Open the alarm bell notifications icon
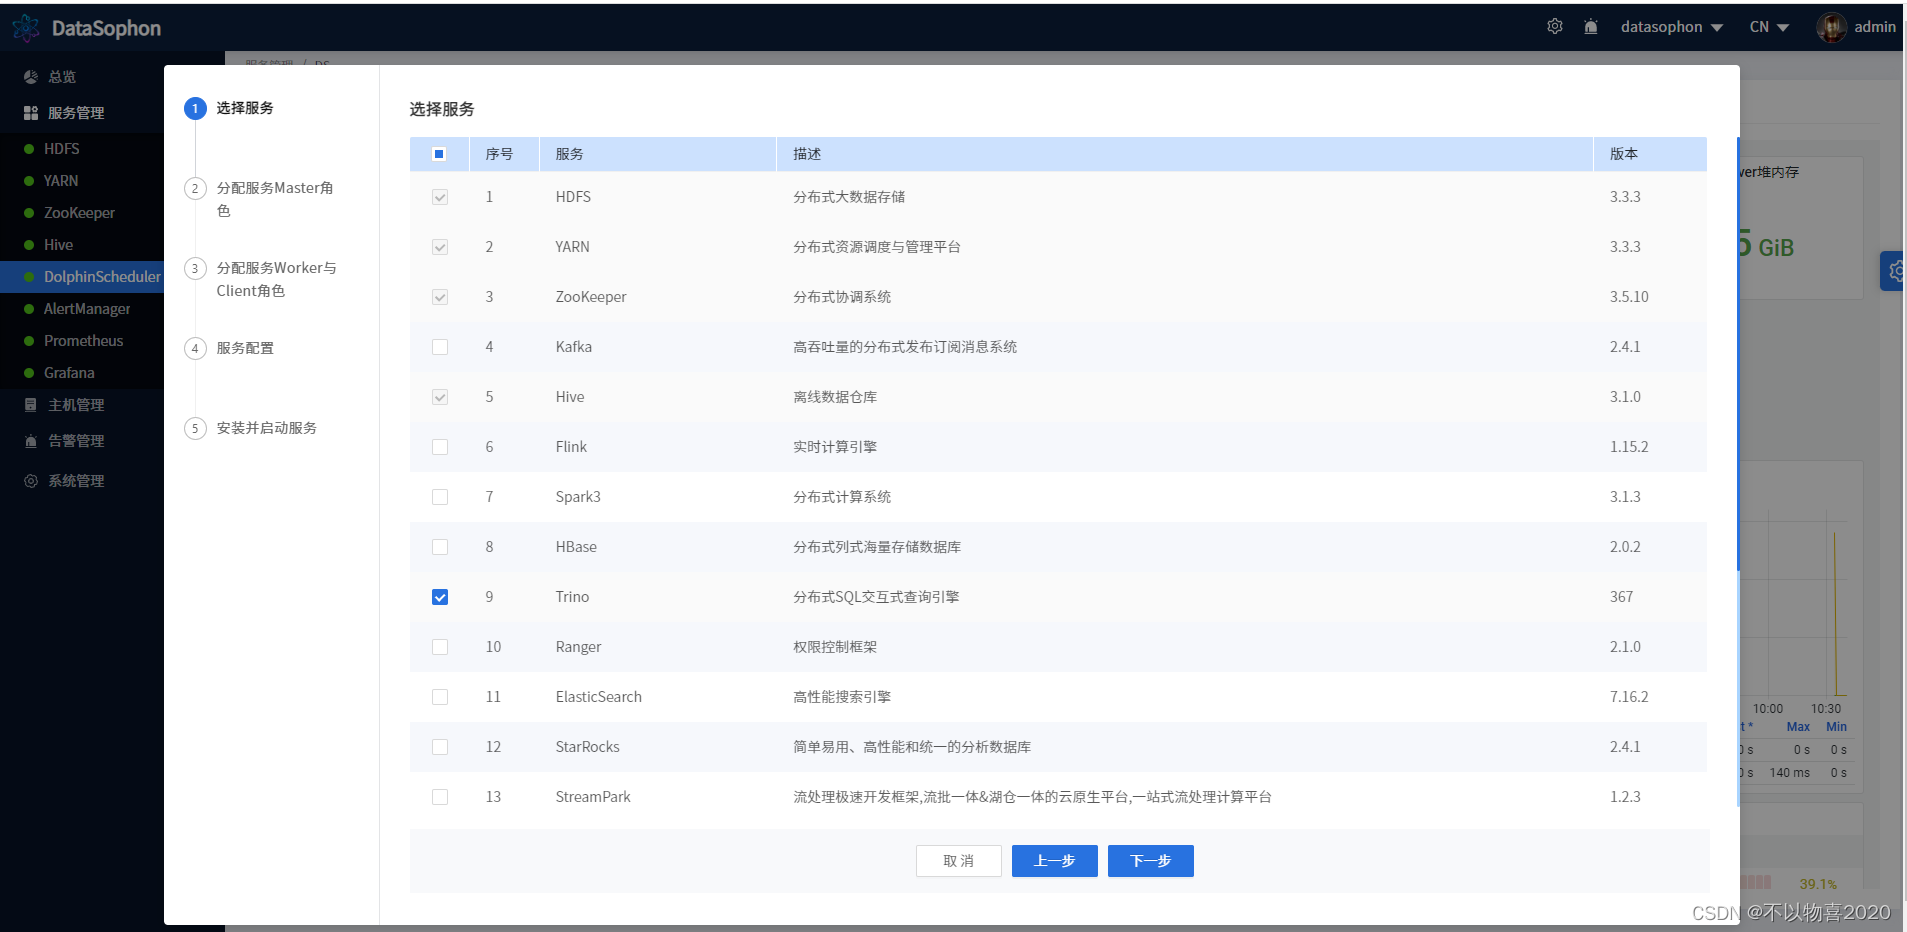 click(1591, 27)
